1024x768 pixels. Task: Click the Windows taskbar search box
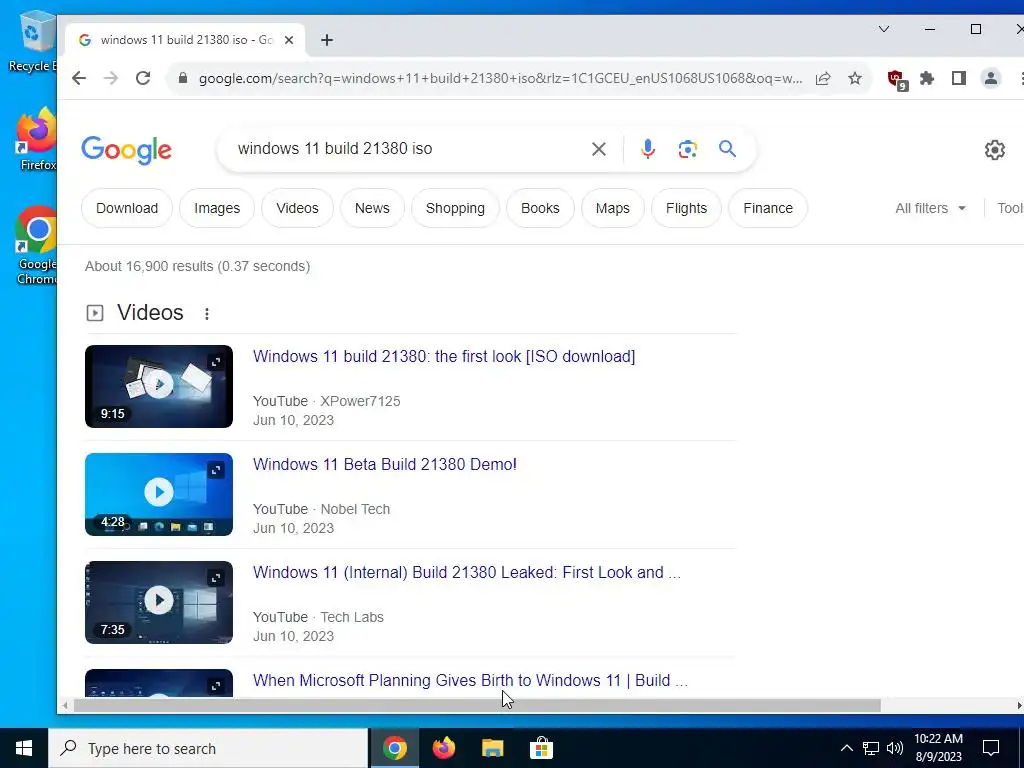click(x=208, y=748)
